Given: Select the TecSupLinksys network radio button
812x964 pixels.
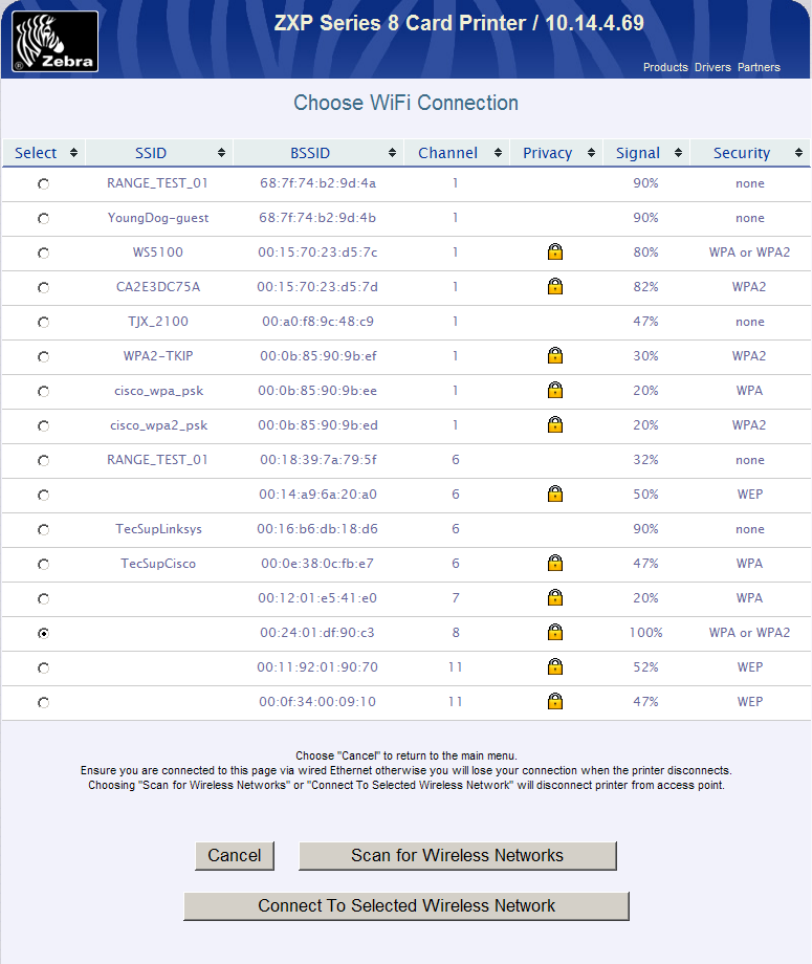Looking at the screenshot, I should pyautogui.click(x=43, y=529).
